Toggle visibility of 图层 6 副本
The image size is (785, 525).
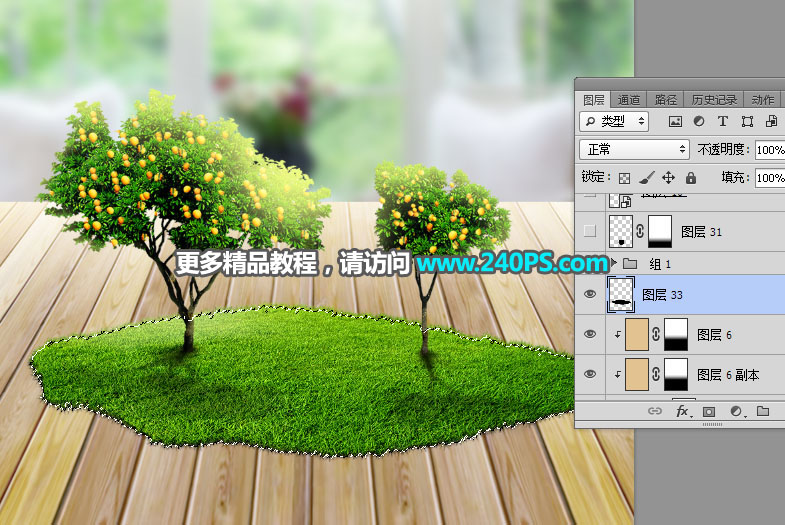(x=590, y=374)
